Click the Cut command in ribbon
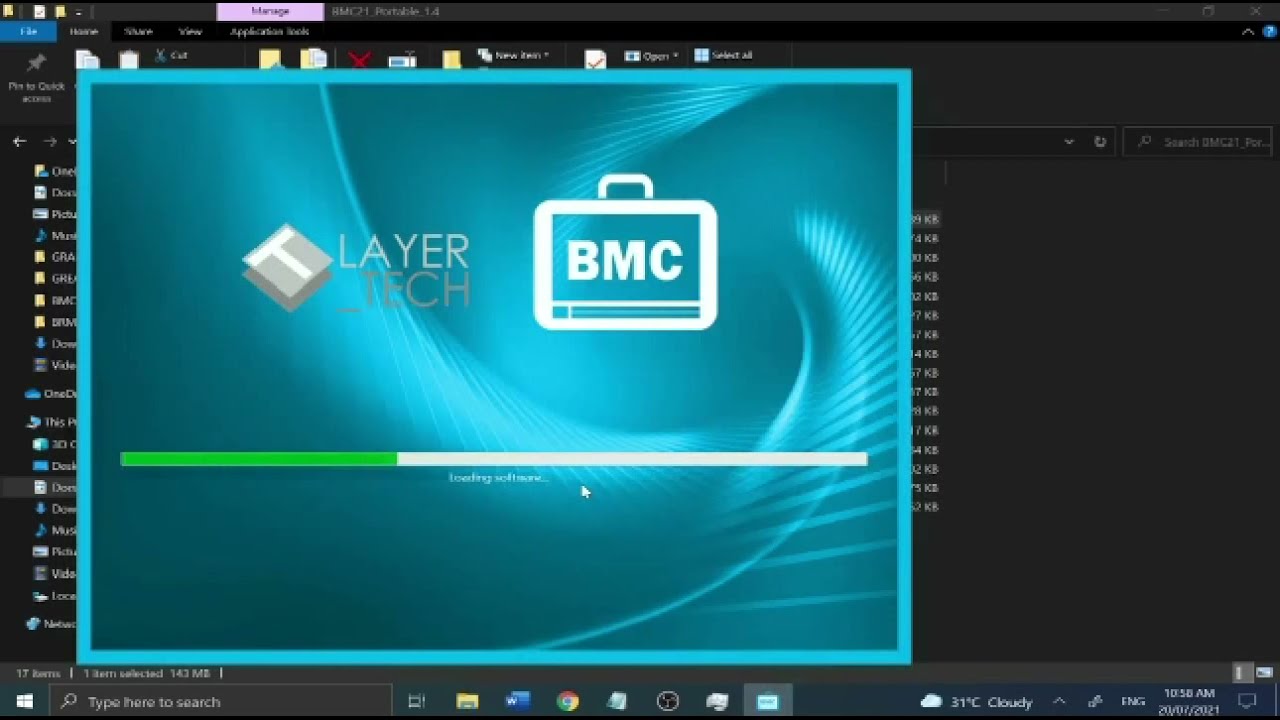 (171, 56)
